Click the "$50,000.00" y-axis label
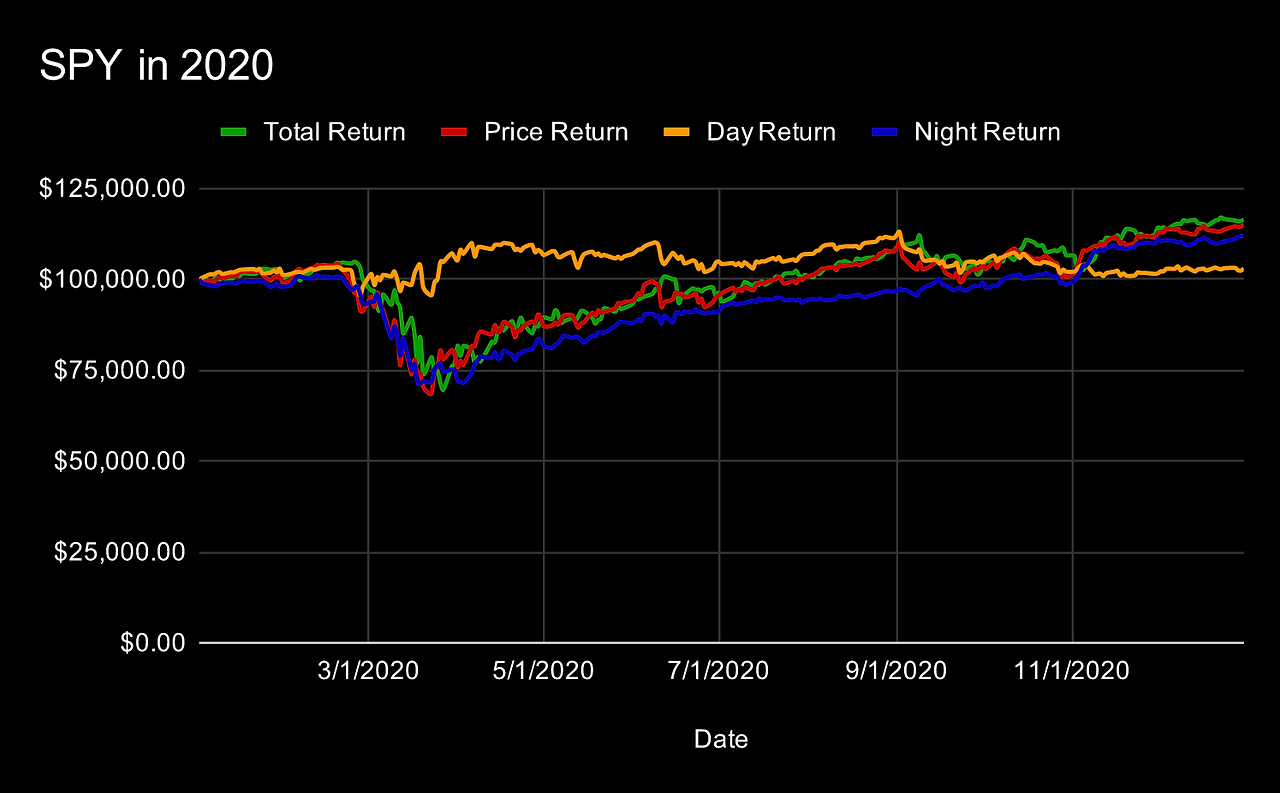 tap(118, 461)
